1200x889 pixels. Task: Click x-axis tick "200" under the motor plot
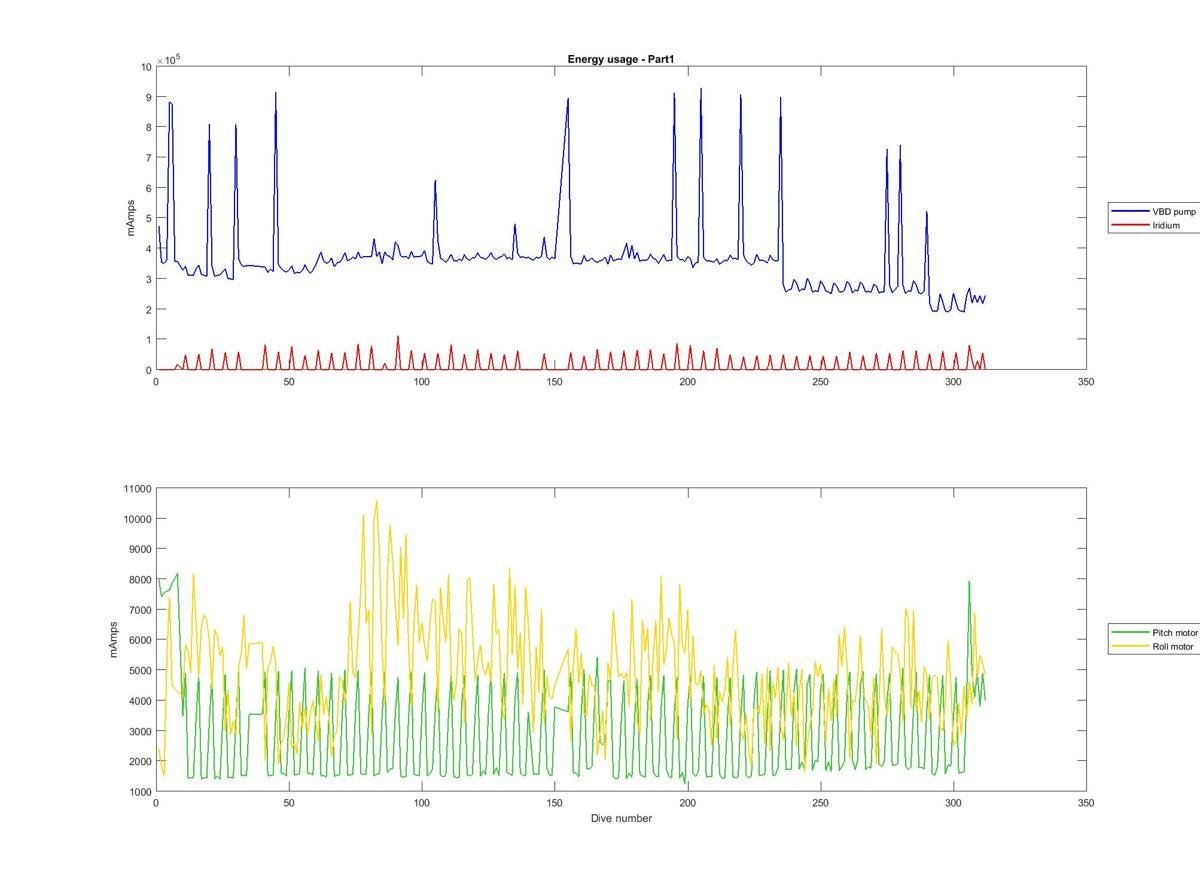pyautogui.click(x=687, y=803)
